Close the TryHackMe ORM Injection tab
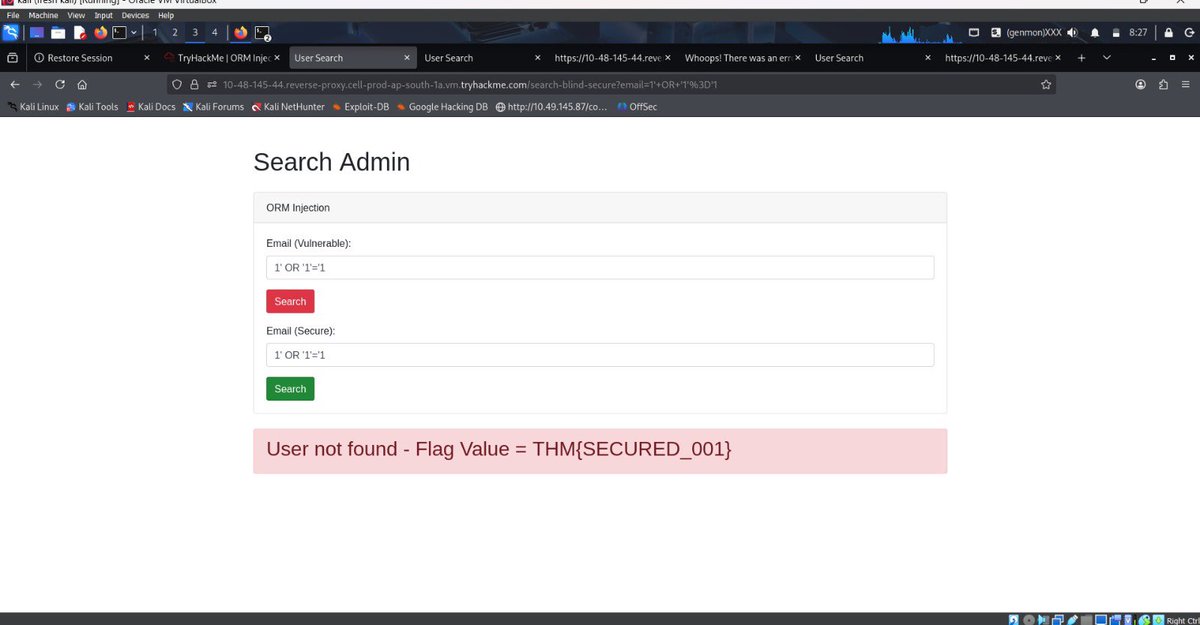Image resolution: width=1200 pixels, height=625 pixels. [x=277, y=58]
